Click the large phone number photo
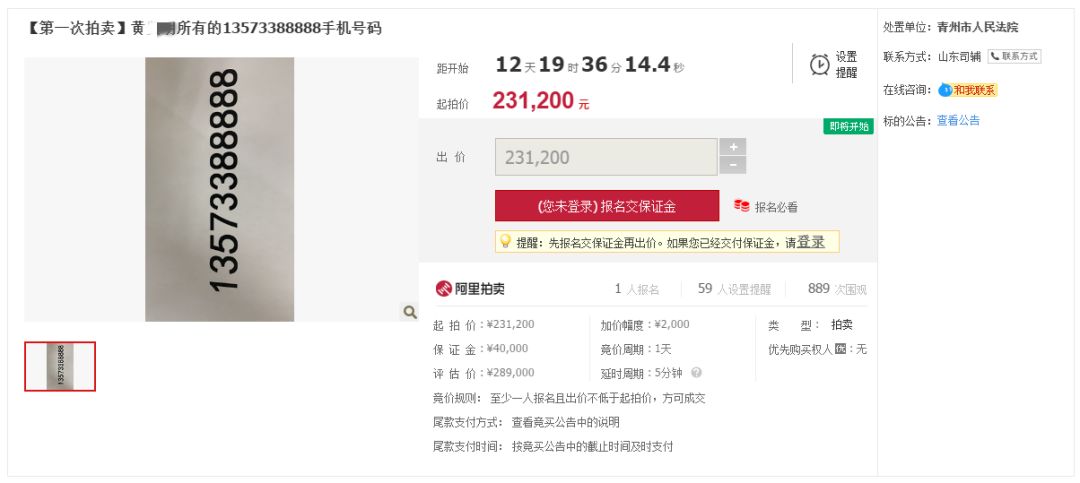 (220, 189)
